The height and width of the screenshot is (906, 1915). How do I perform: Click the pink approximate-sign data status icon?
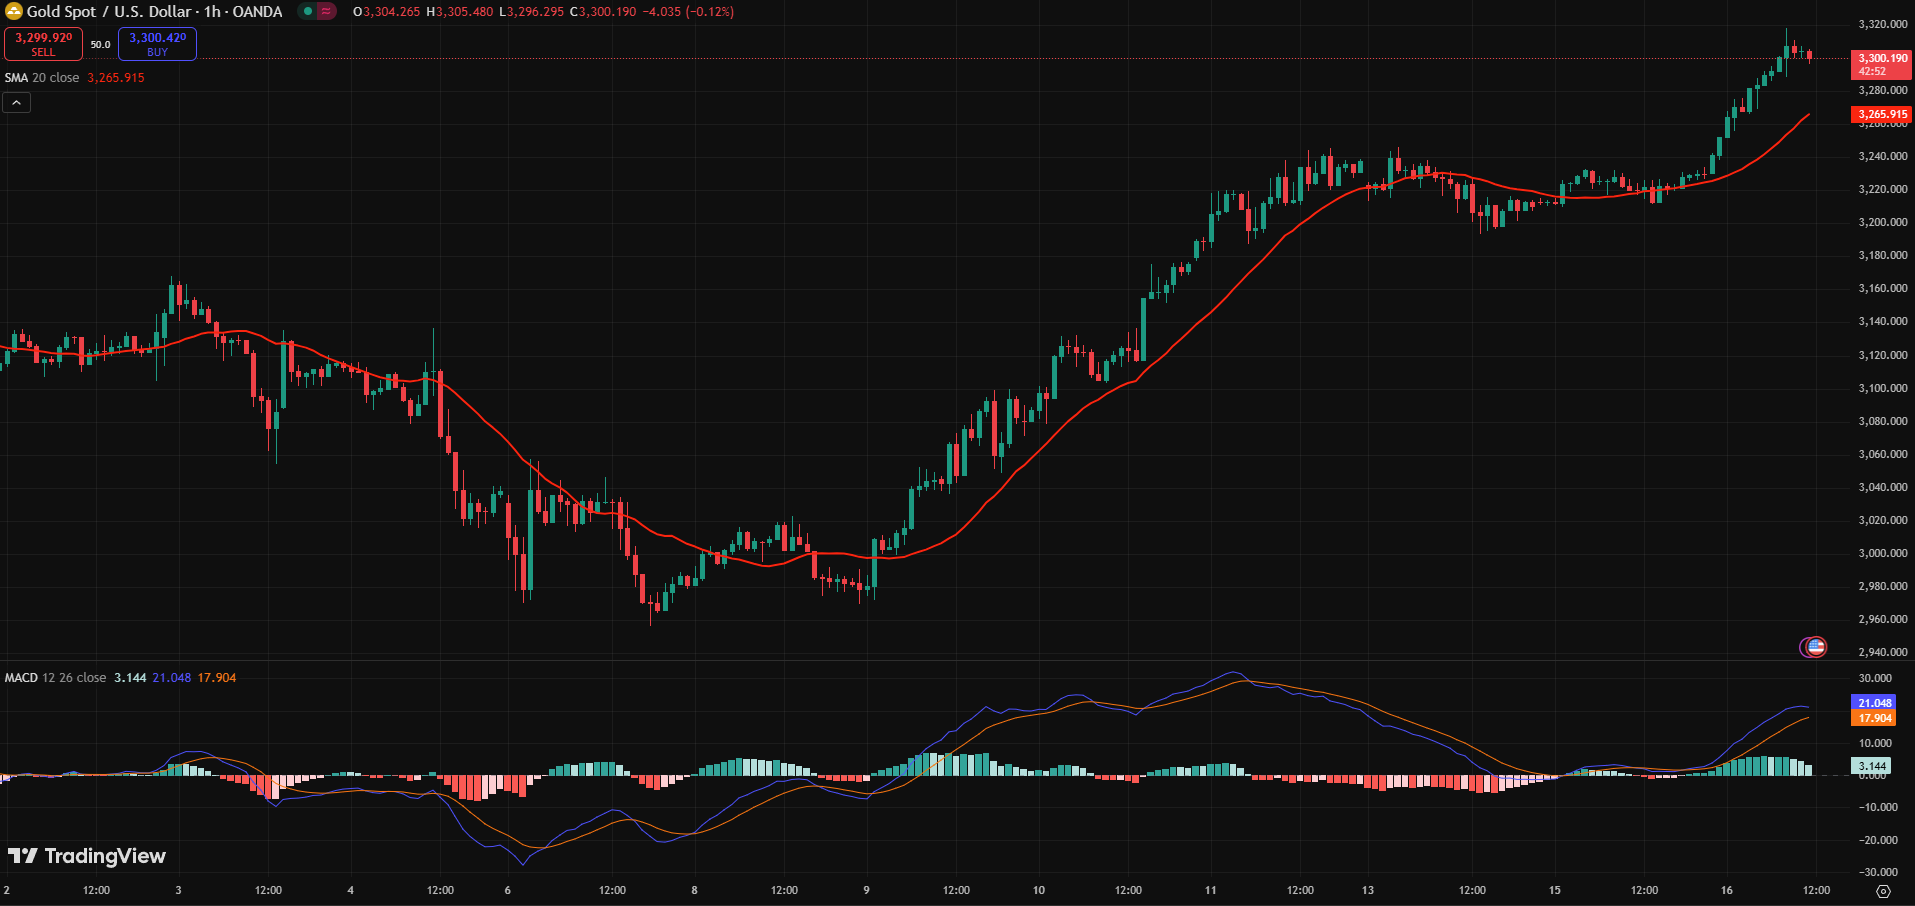(x=327, y=12)
